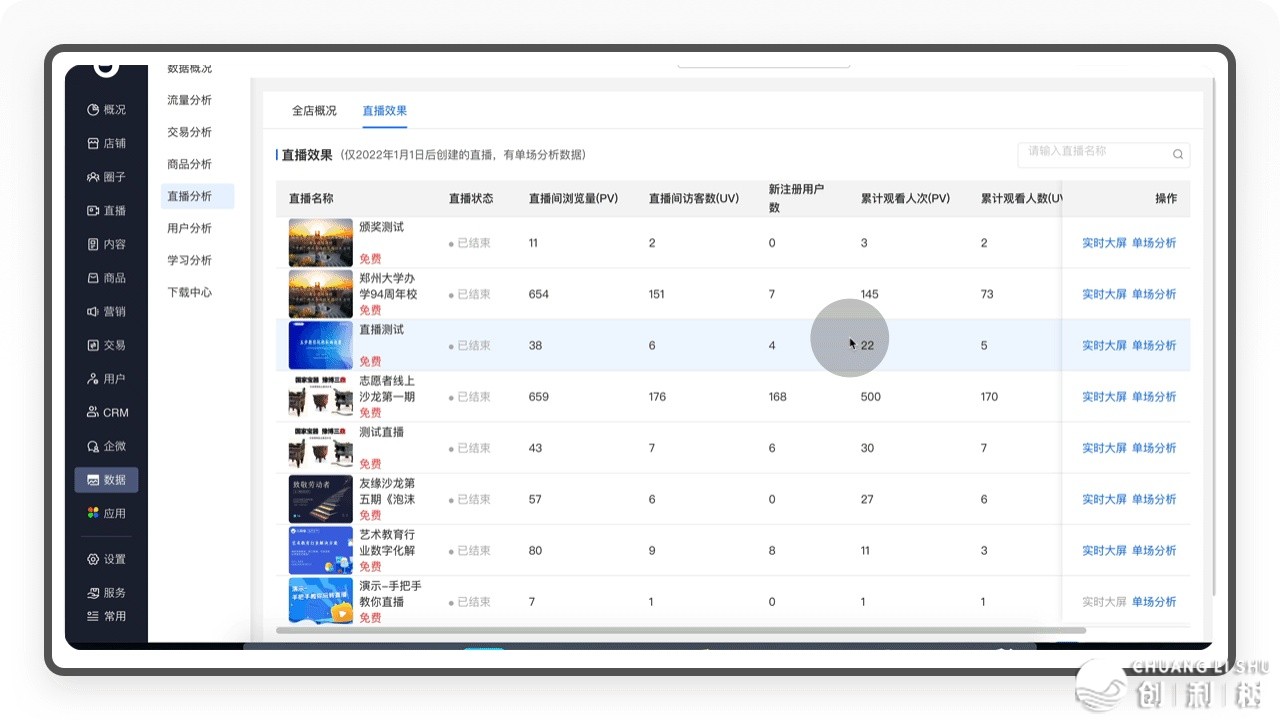
Task: Open the 直播 live icon in sidebar
Action: click(93, 211)
